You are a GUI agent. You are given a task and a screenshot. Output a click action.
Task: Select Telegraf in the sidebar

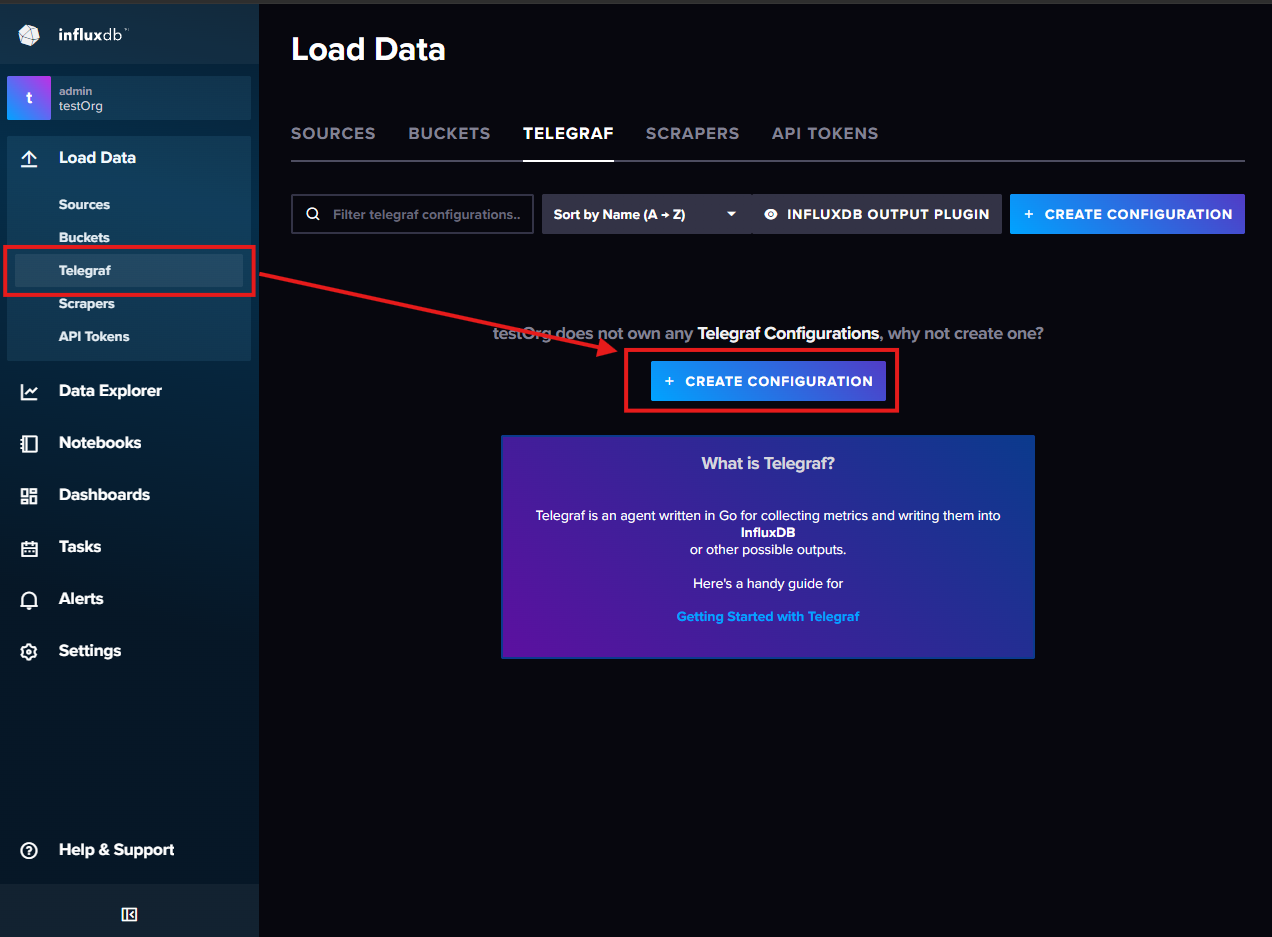click(129, 270)
